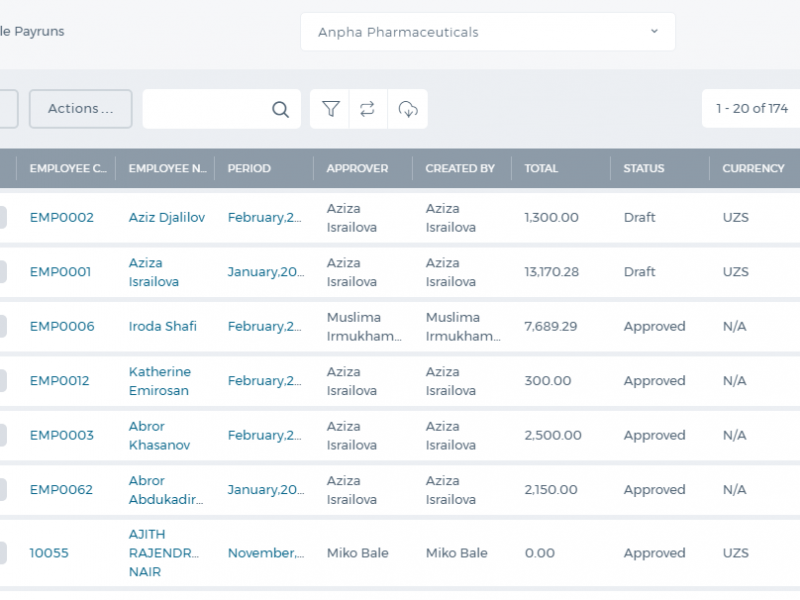Open November period link for 10055
Viewport: 800px width, 600px height.
pyautogui.click(x=266, y=553)
